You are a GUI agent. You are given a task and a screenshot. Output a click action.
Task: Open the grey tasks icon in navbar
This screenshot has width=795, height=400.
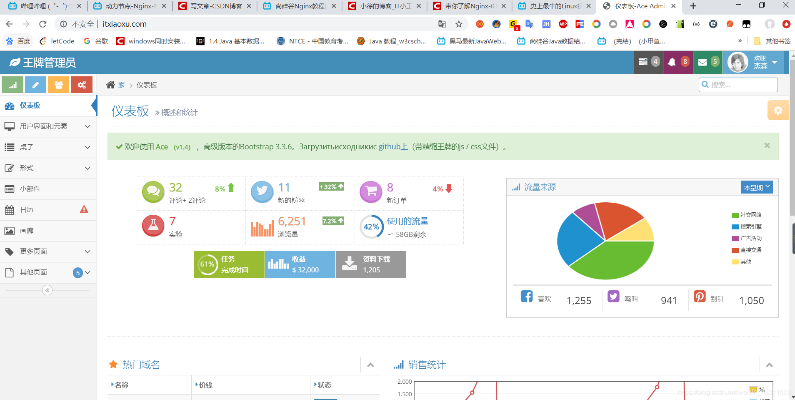[647, 62]
